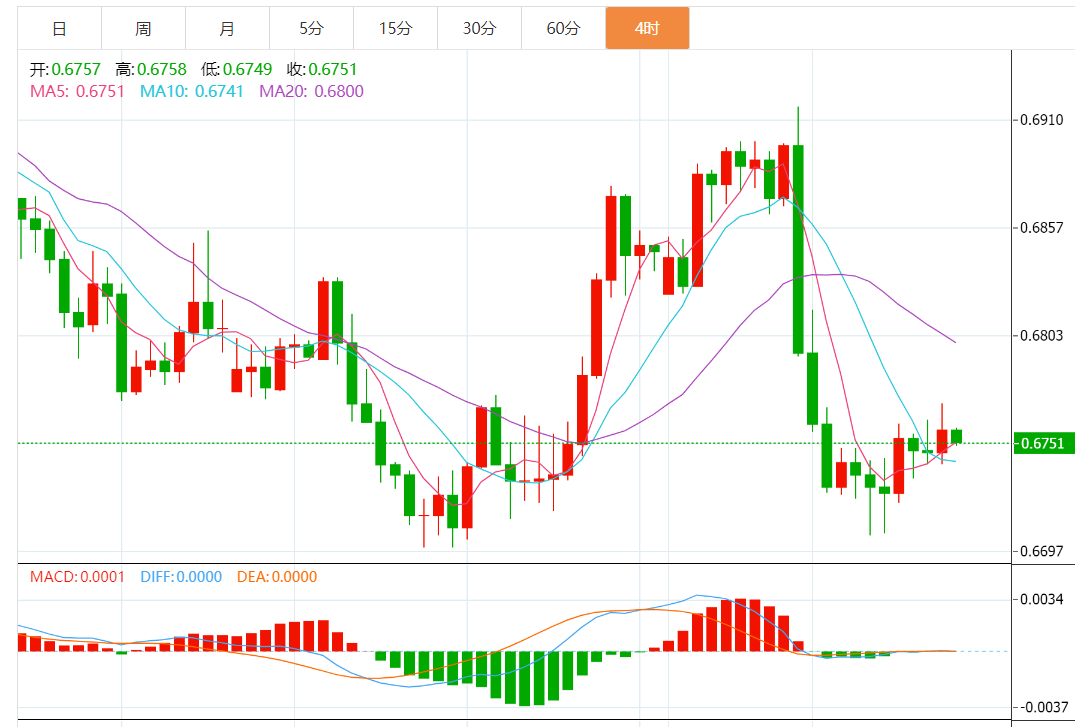Click the 高:0.6758 high price value

pos(151,69)
